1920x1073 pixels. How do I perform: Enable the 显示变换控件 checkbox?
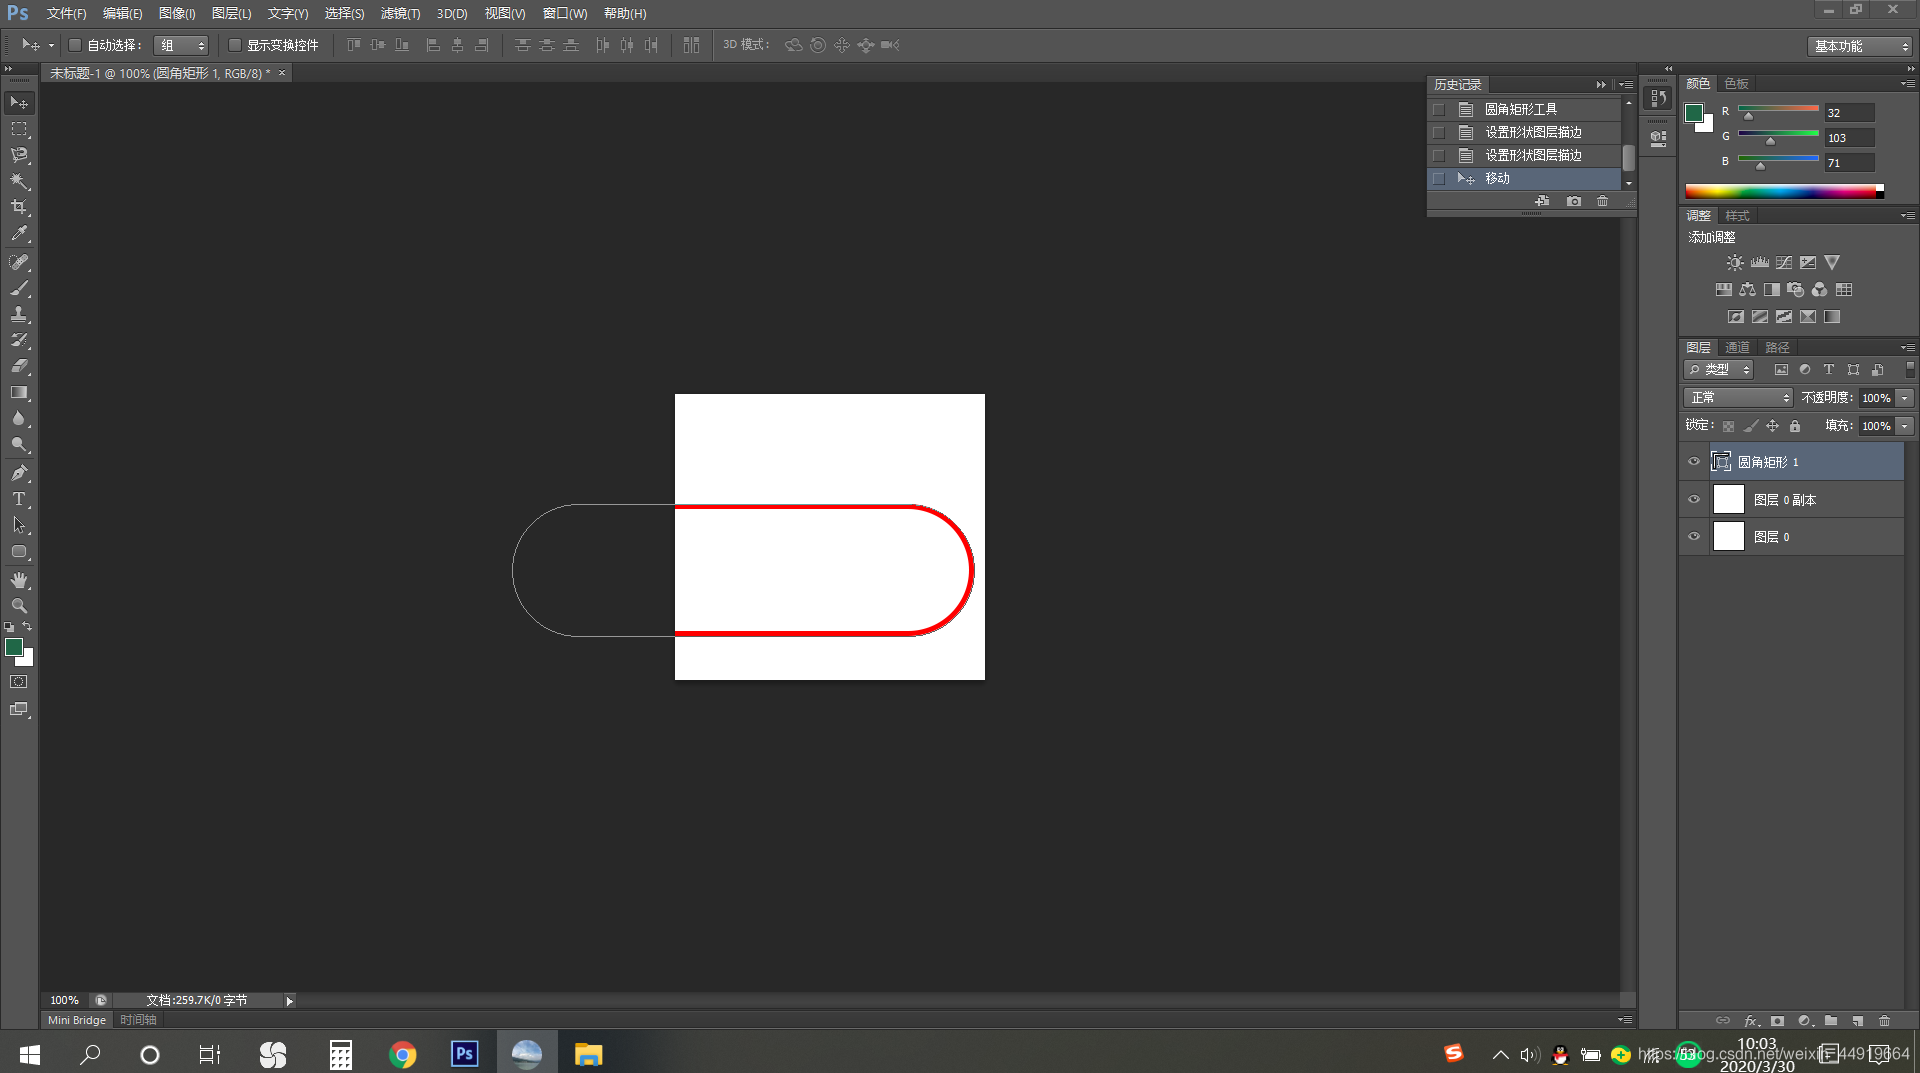[x=235, y=45]
